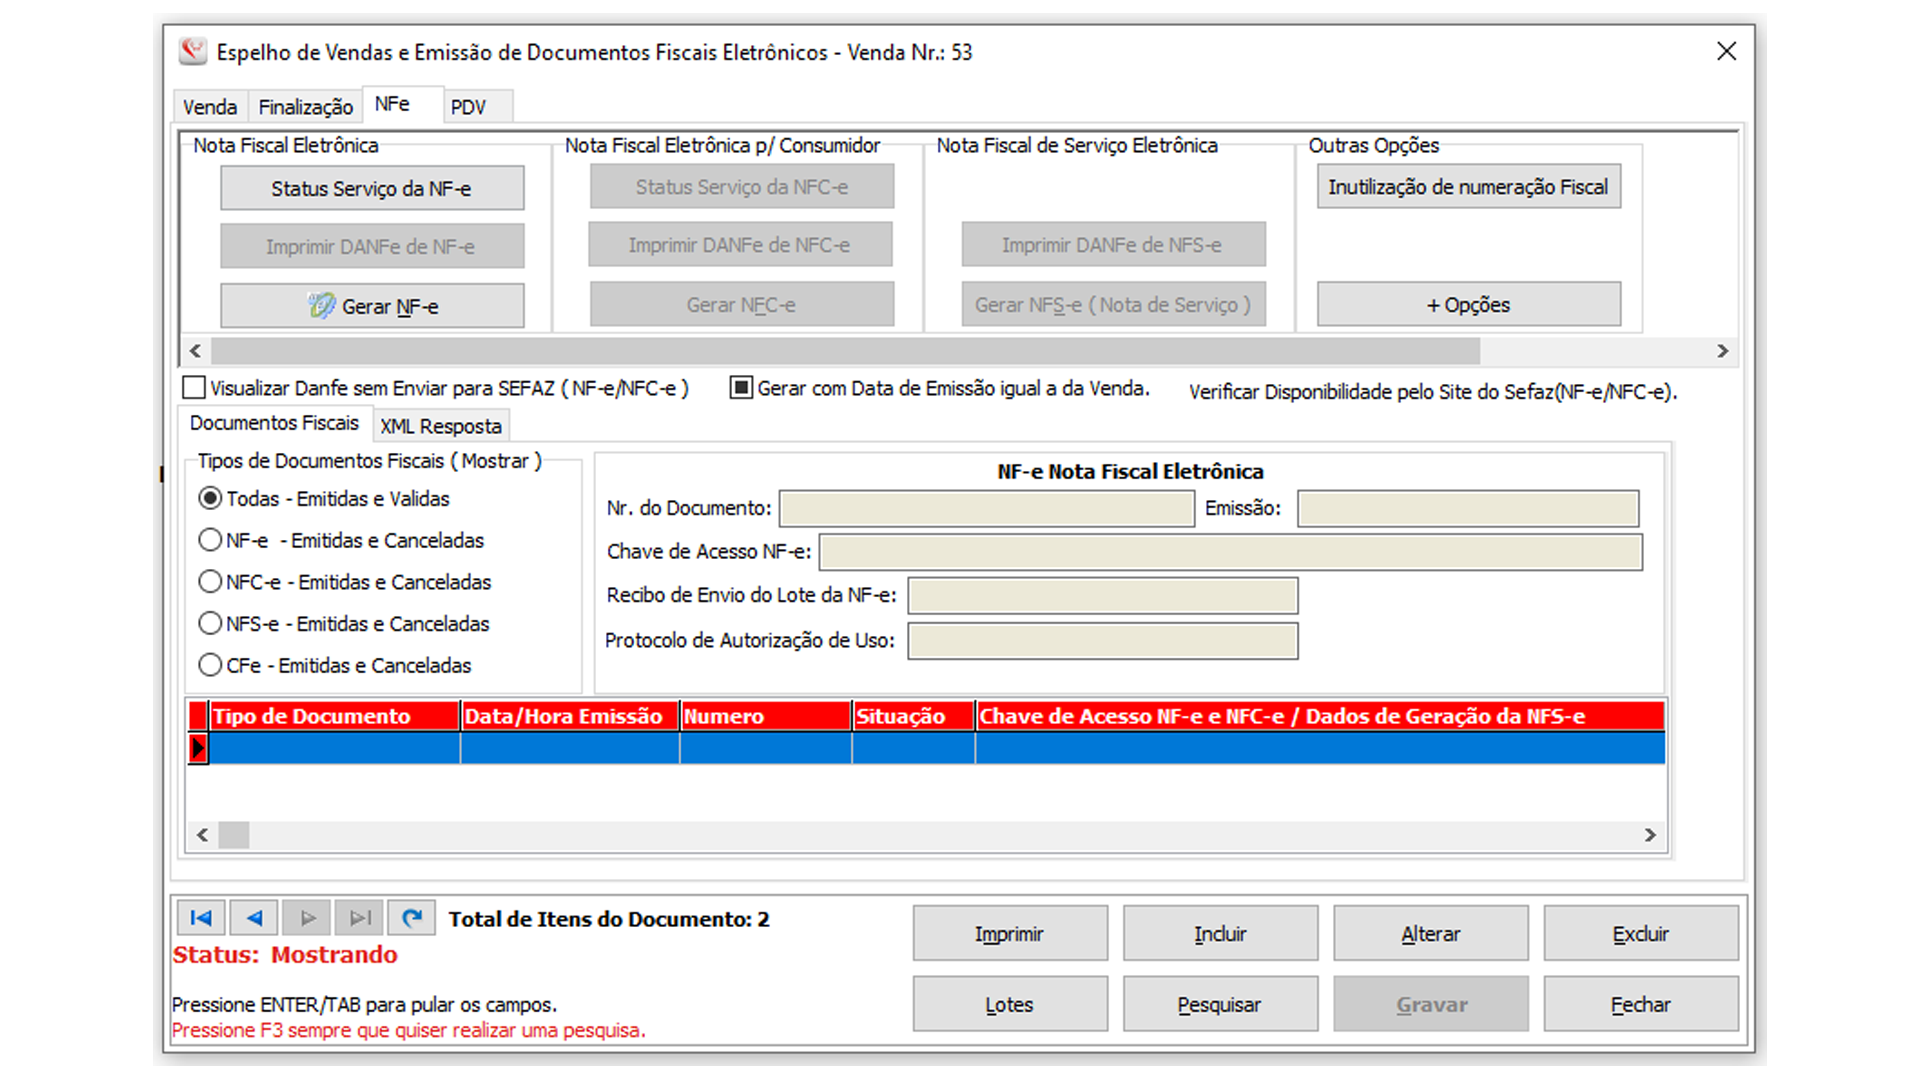The width and height of the screenshot is (1920, 1080).
Task: Open the Lotes button
Action: 1010,1004
